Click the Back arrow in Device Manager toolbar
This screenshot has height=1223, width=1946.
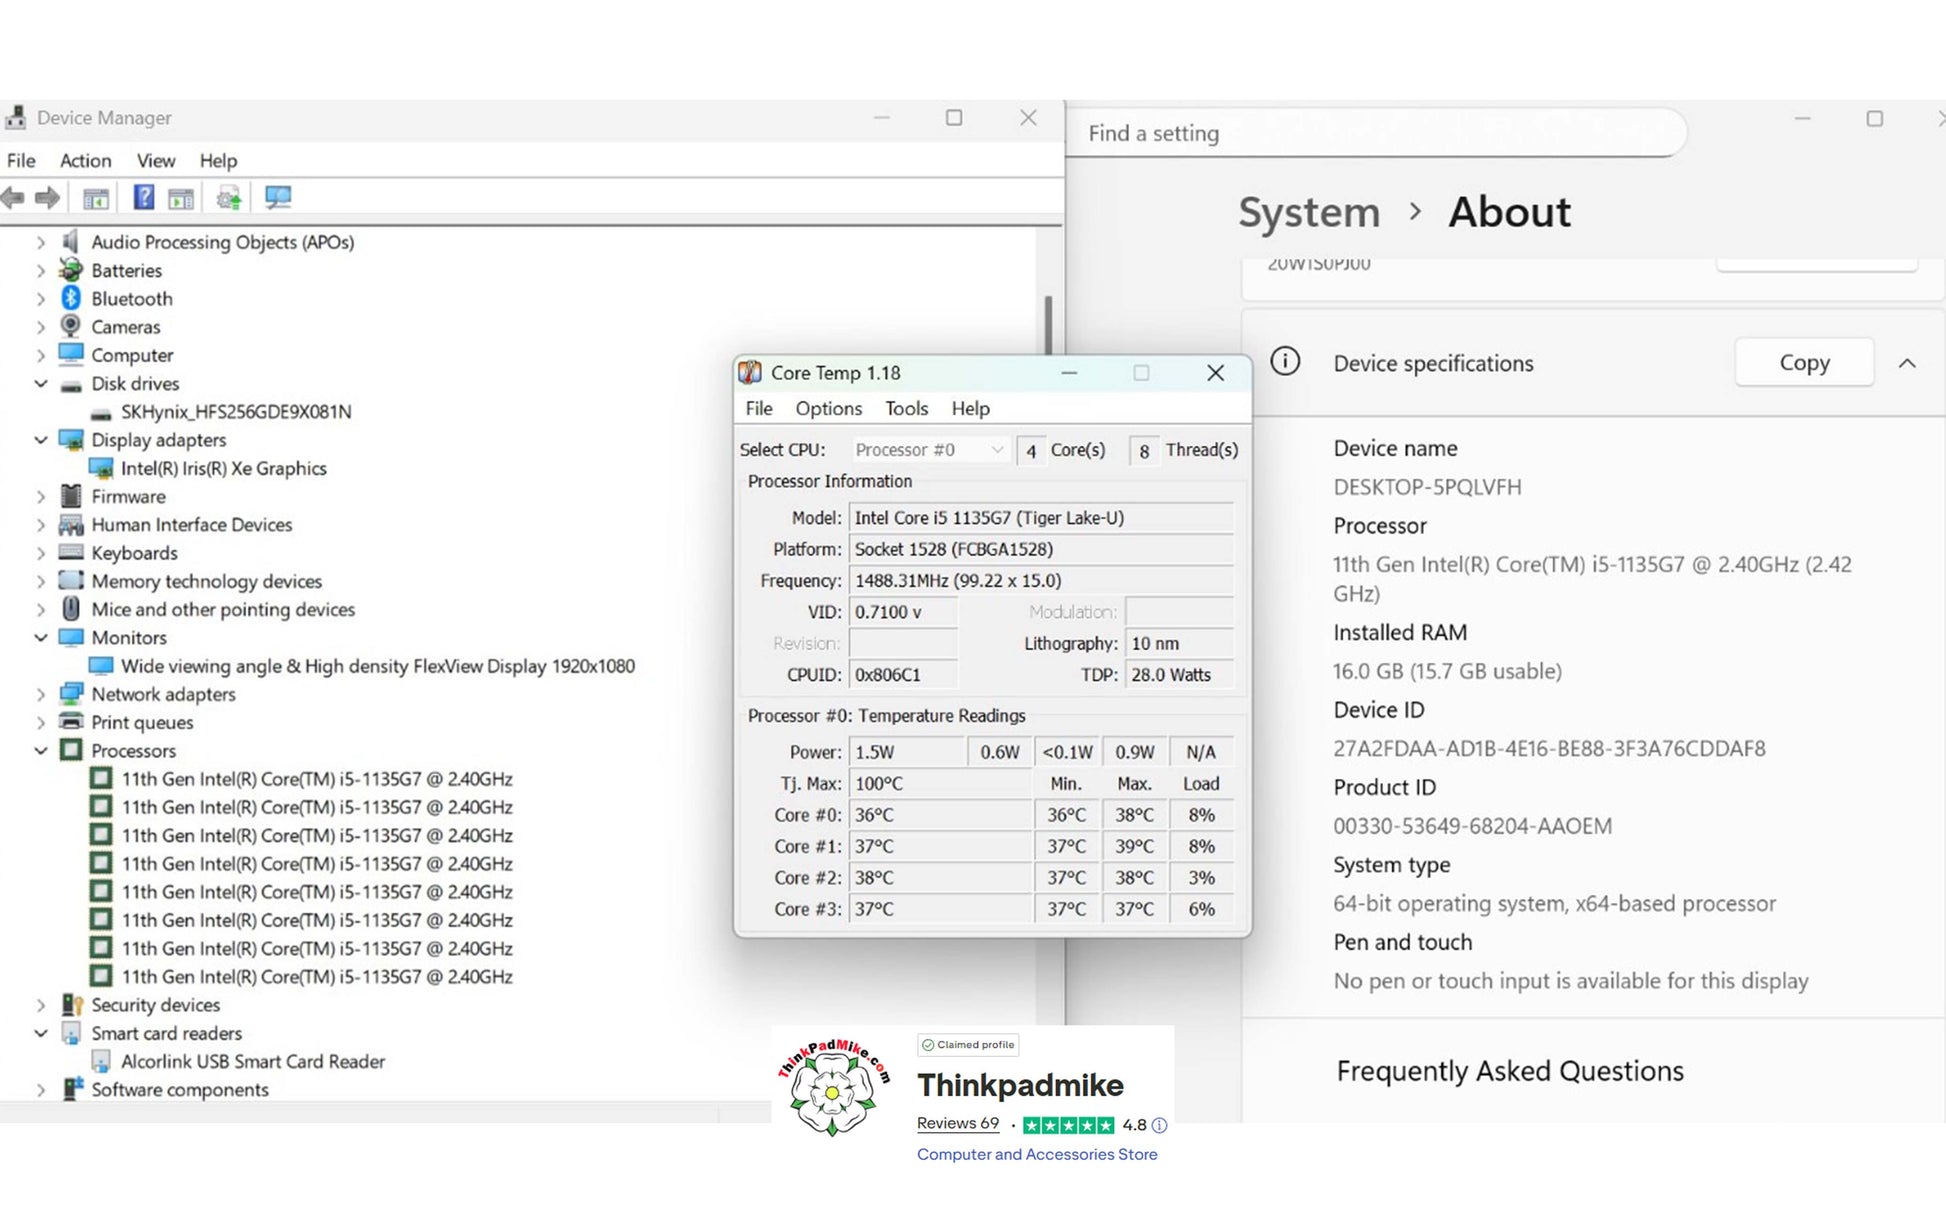[13, 198]
